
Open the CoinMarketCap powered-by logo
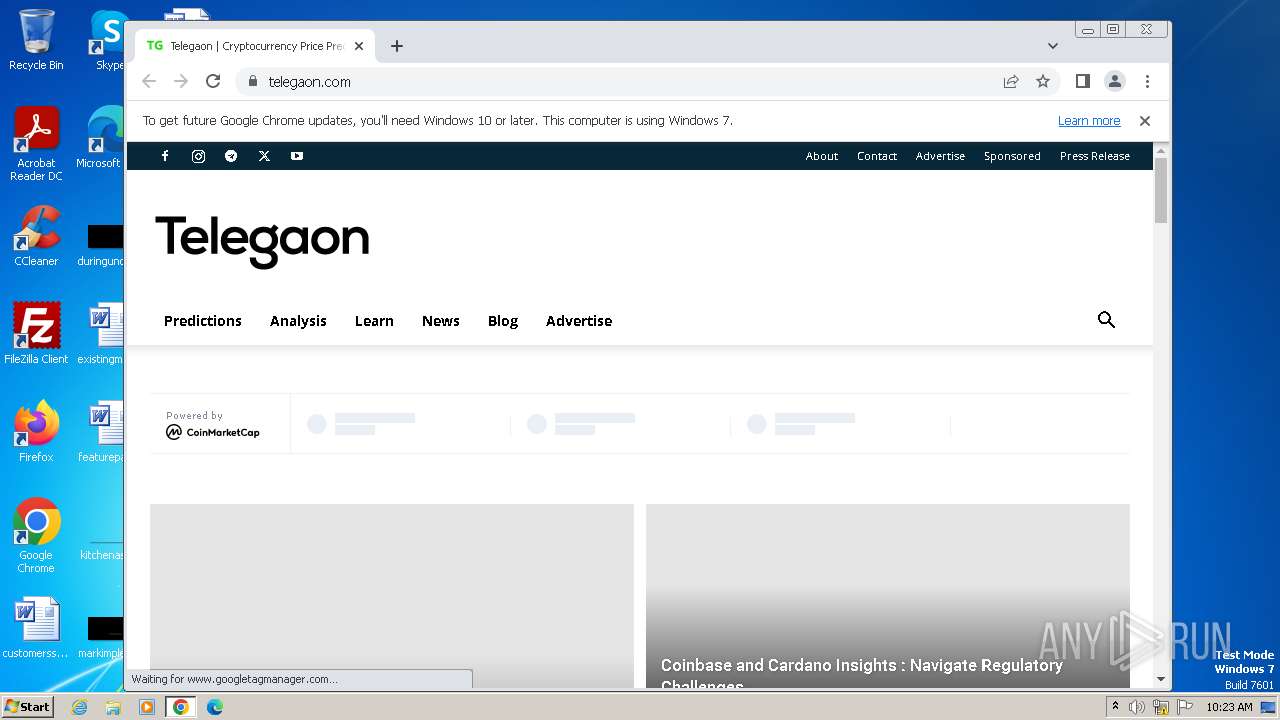213,432
